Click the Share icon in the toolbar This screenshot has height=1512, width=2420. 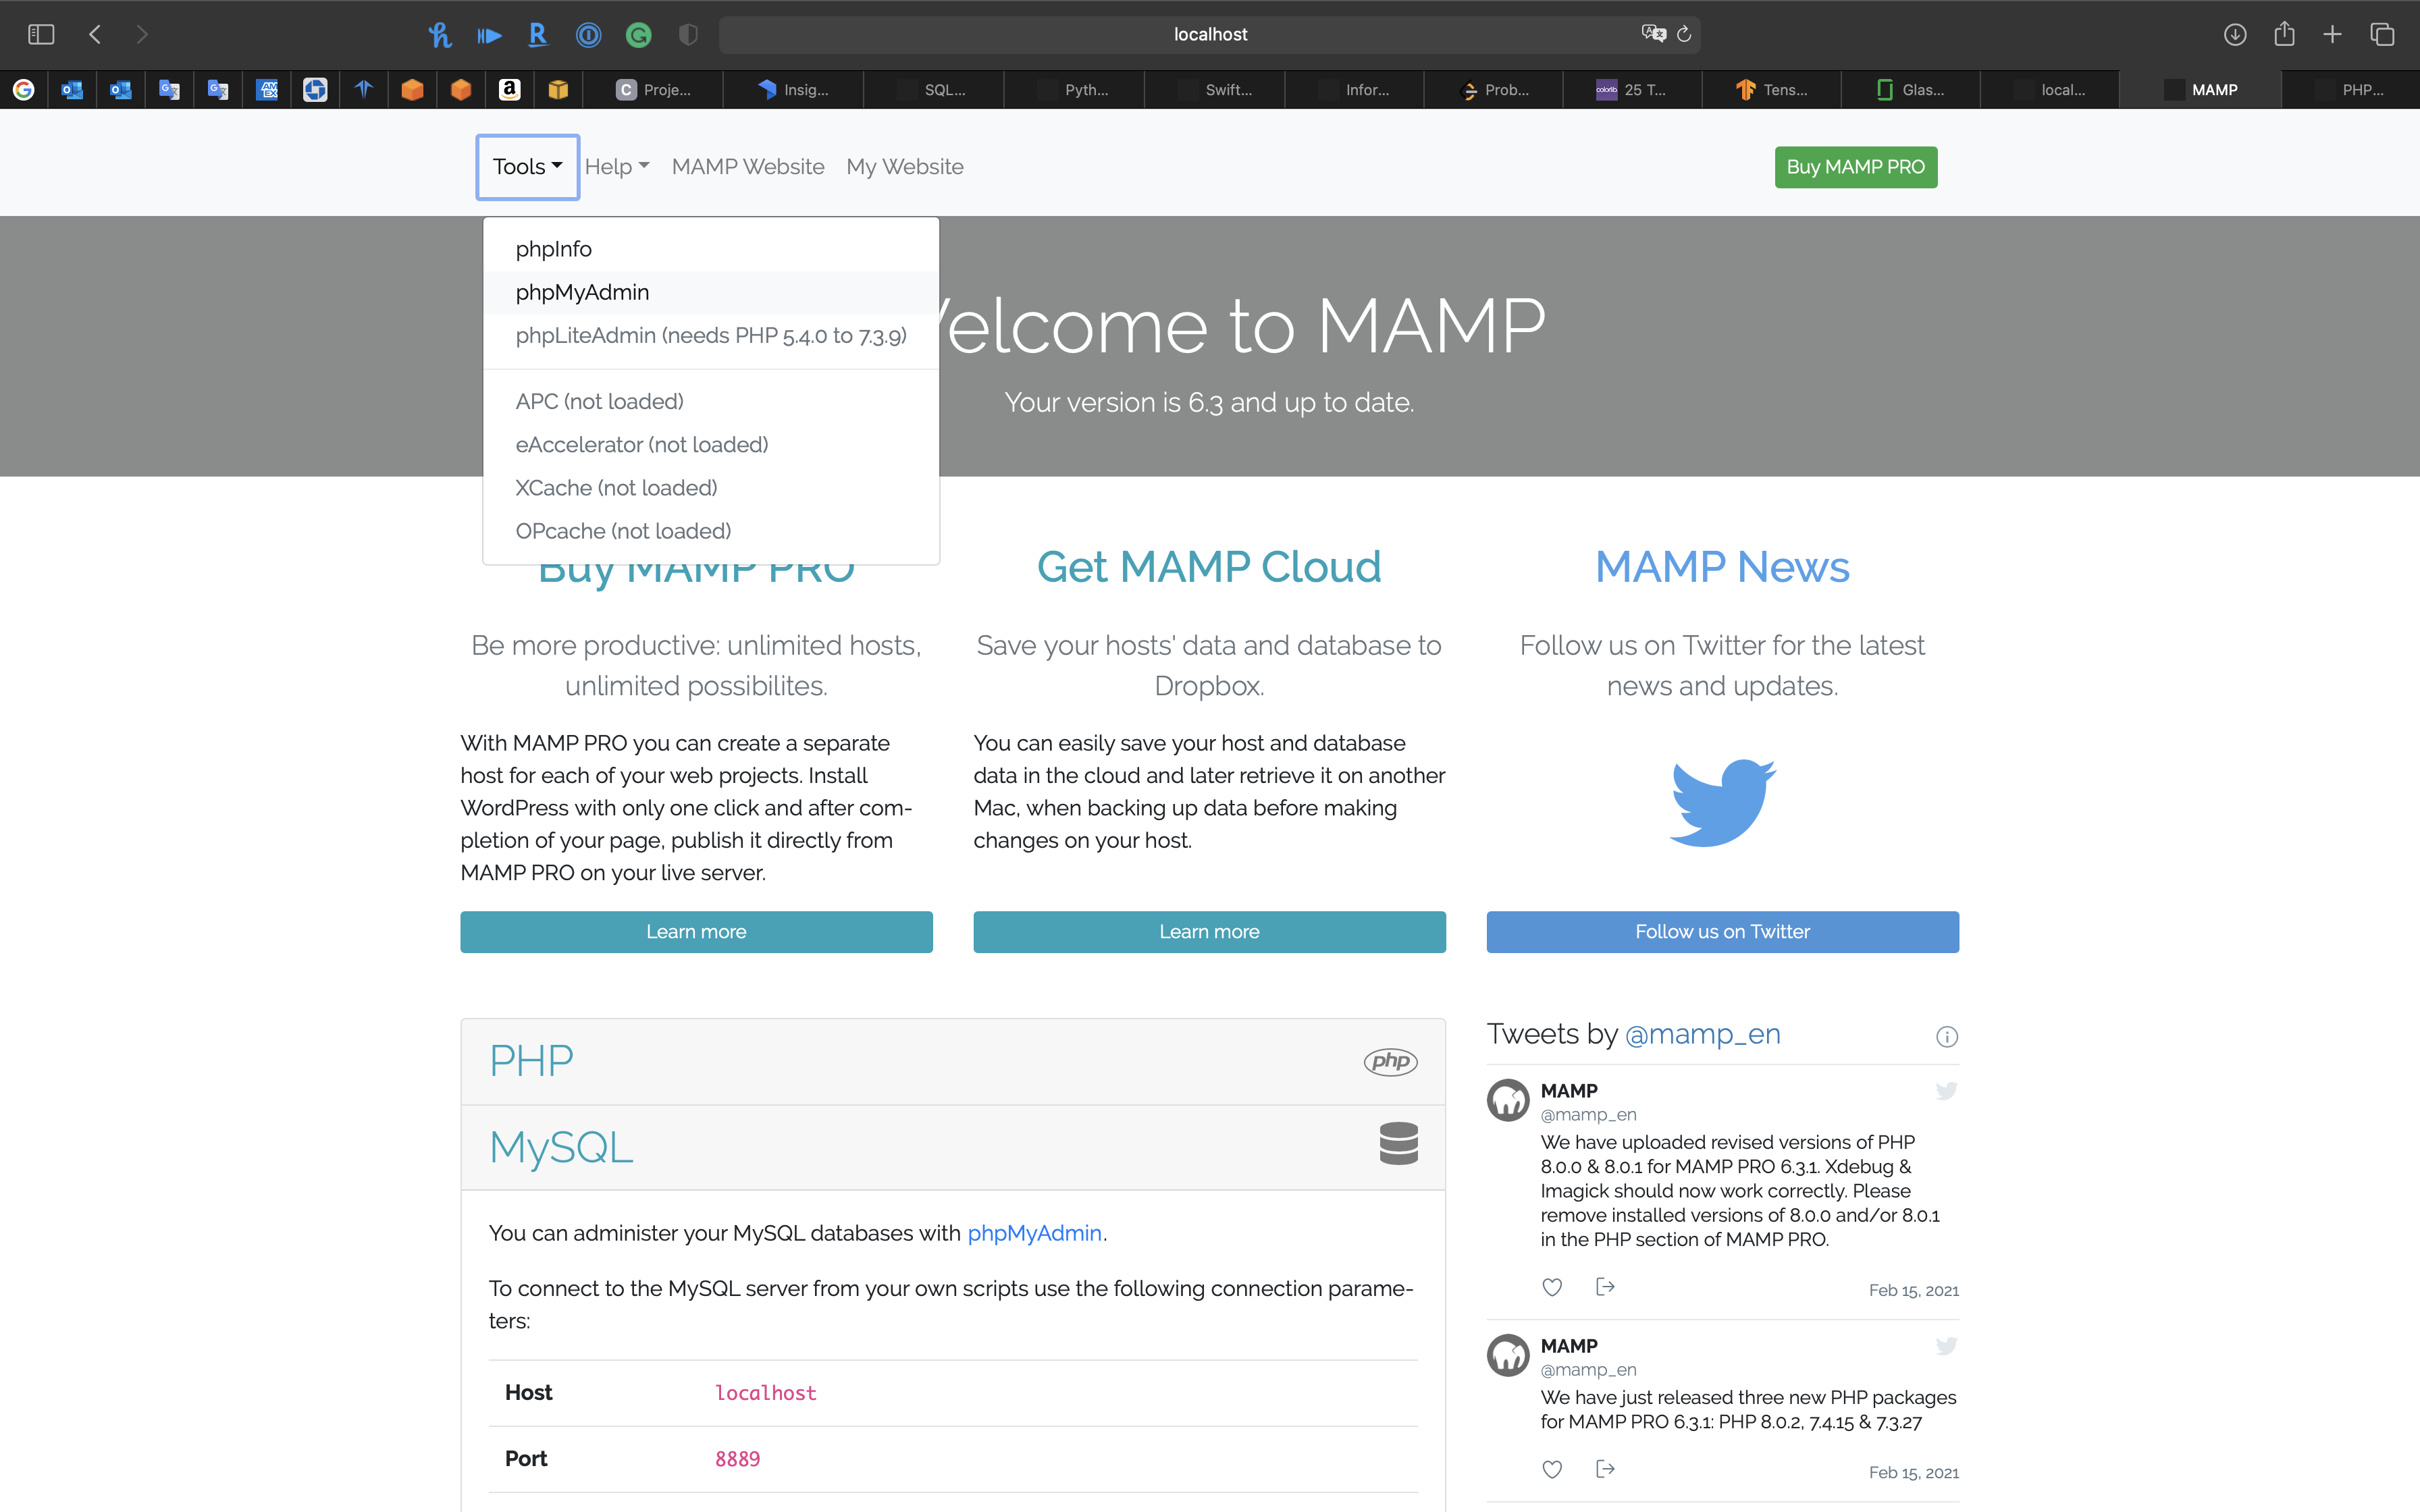[2284, 34]
